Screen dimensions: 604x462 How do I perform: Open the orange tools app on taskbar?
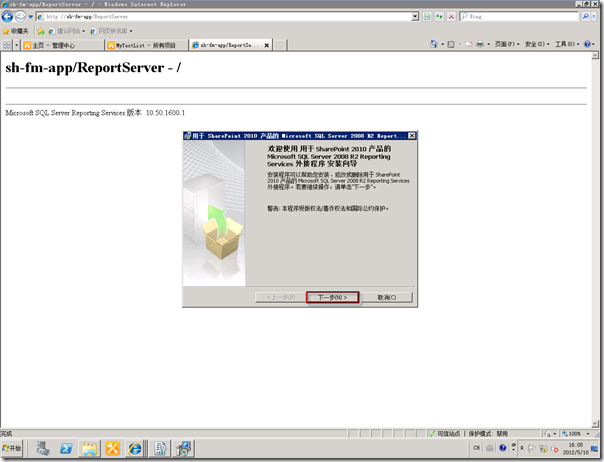[112, 449]
